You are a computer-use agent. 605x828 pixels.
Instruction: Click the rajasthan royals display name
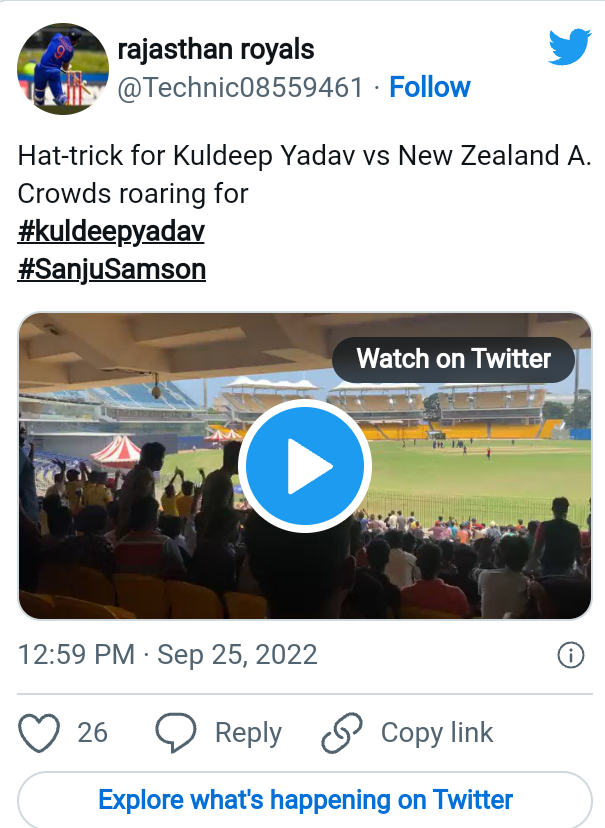pyautogui.click(x=216, y=49)
